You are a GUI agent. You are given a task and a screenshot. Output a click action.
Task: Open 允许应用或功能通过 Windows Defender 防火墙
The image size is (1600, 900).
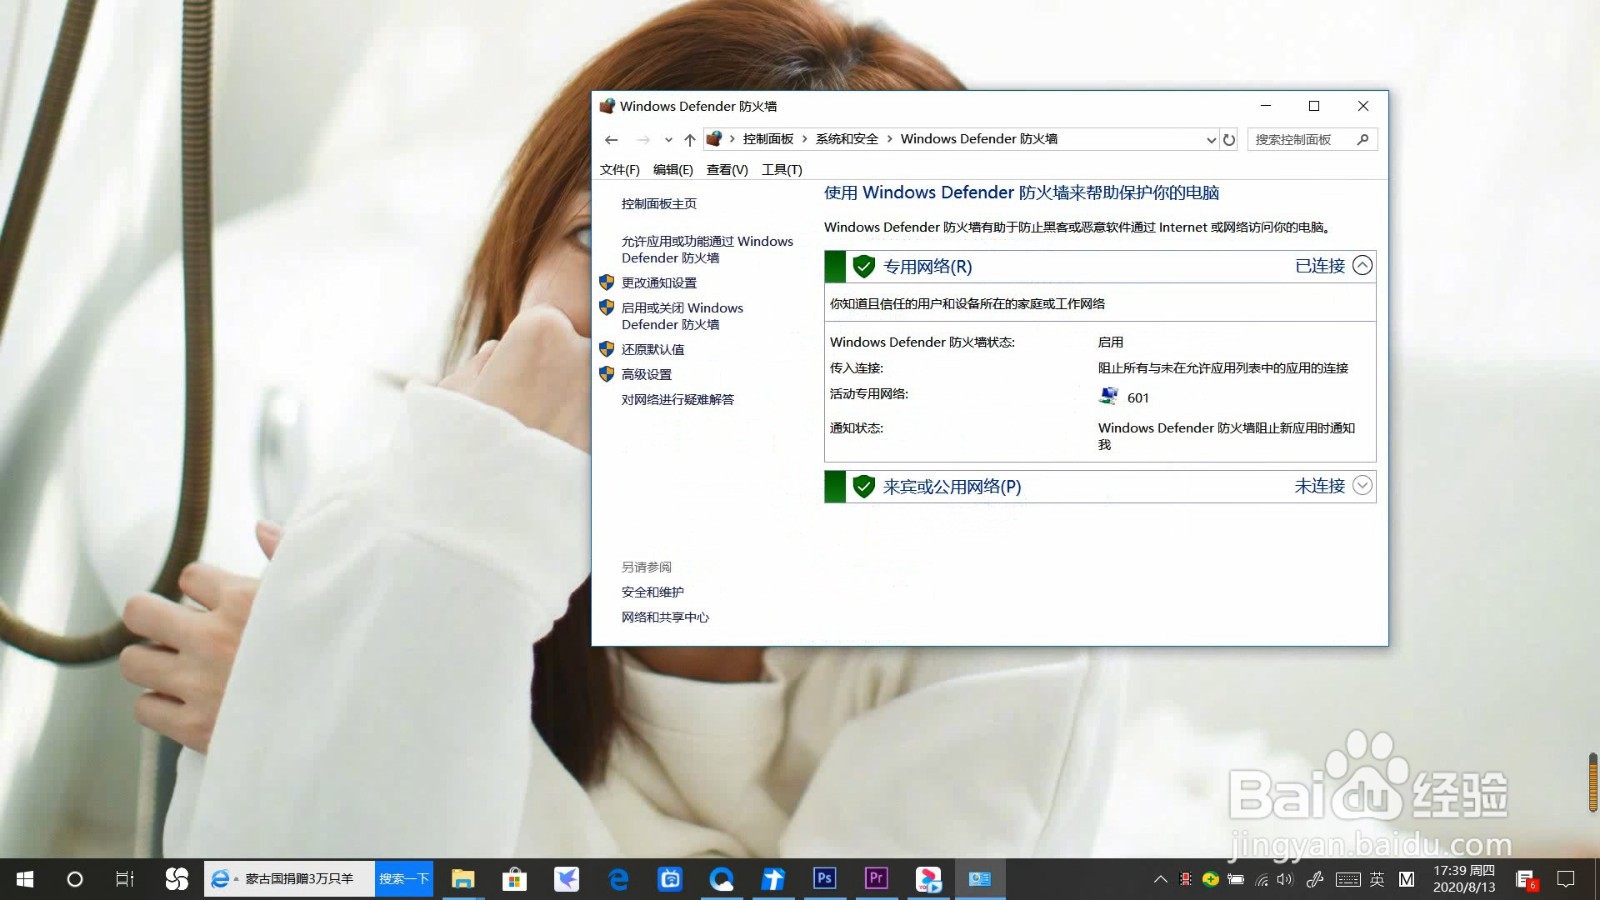[707, 250]
